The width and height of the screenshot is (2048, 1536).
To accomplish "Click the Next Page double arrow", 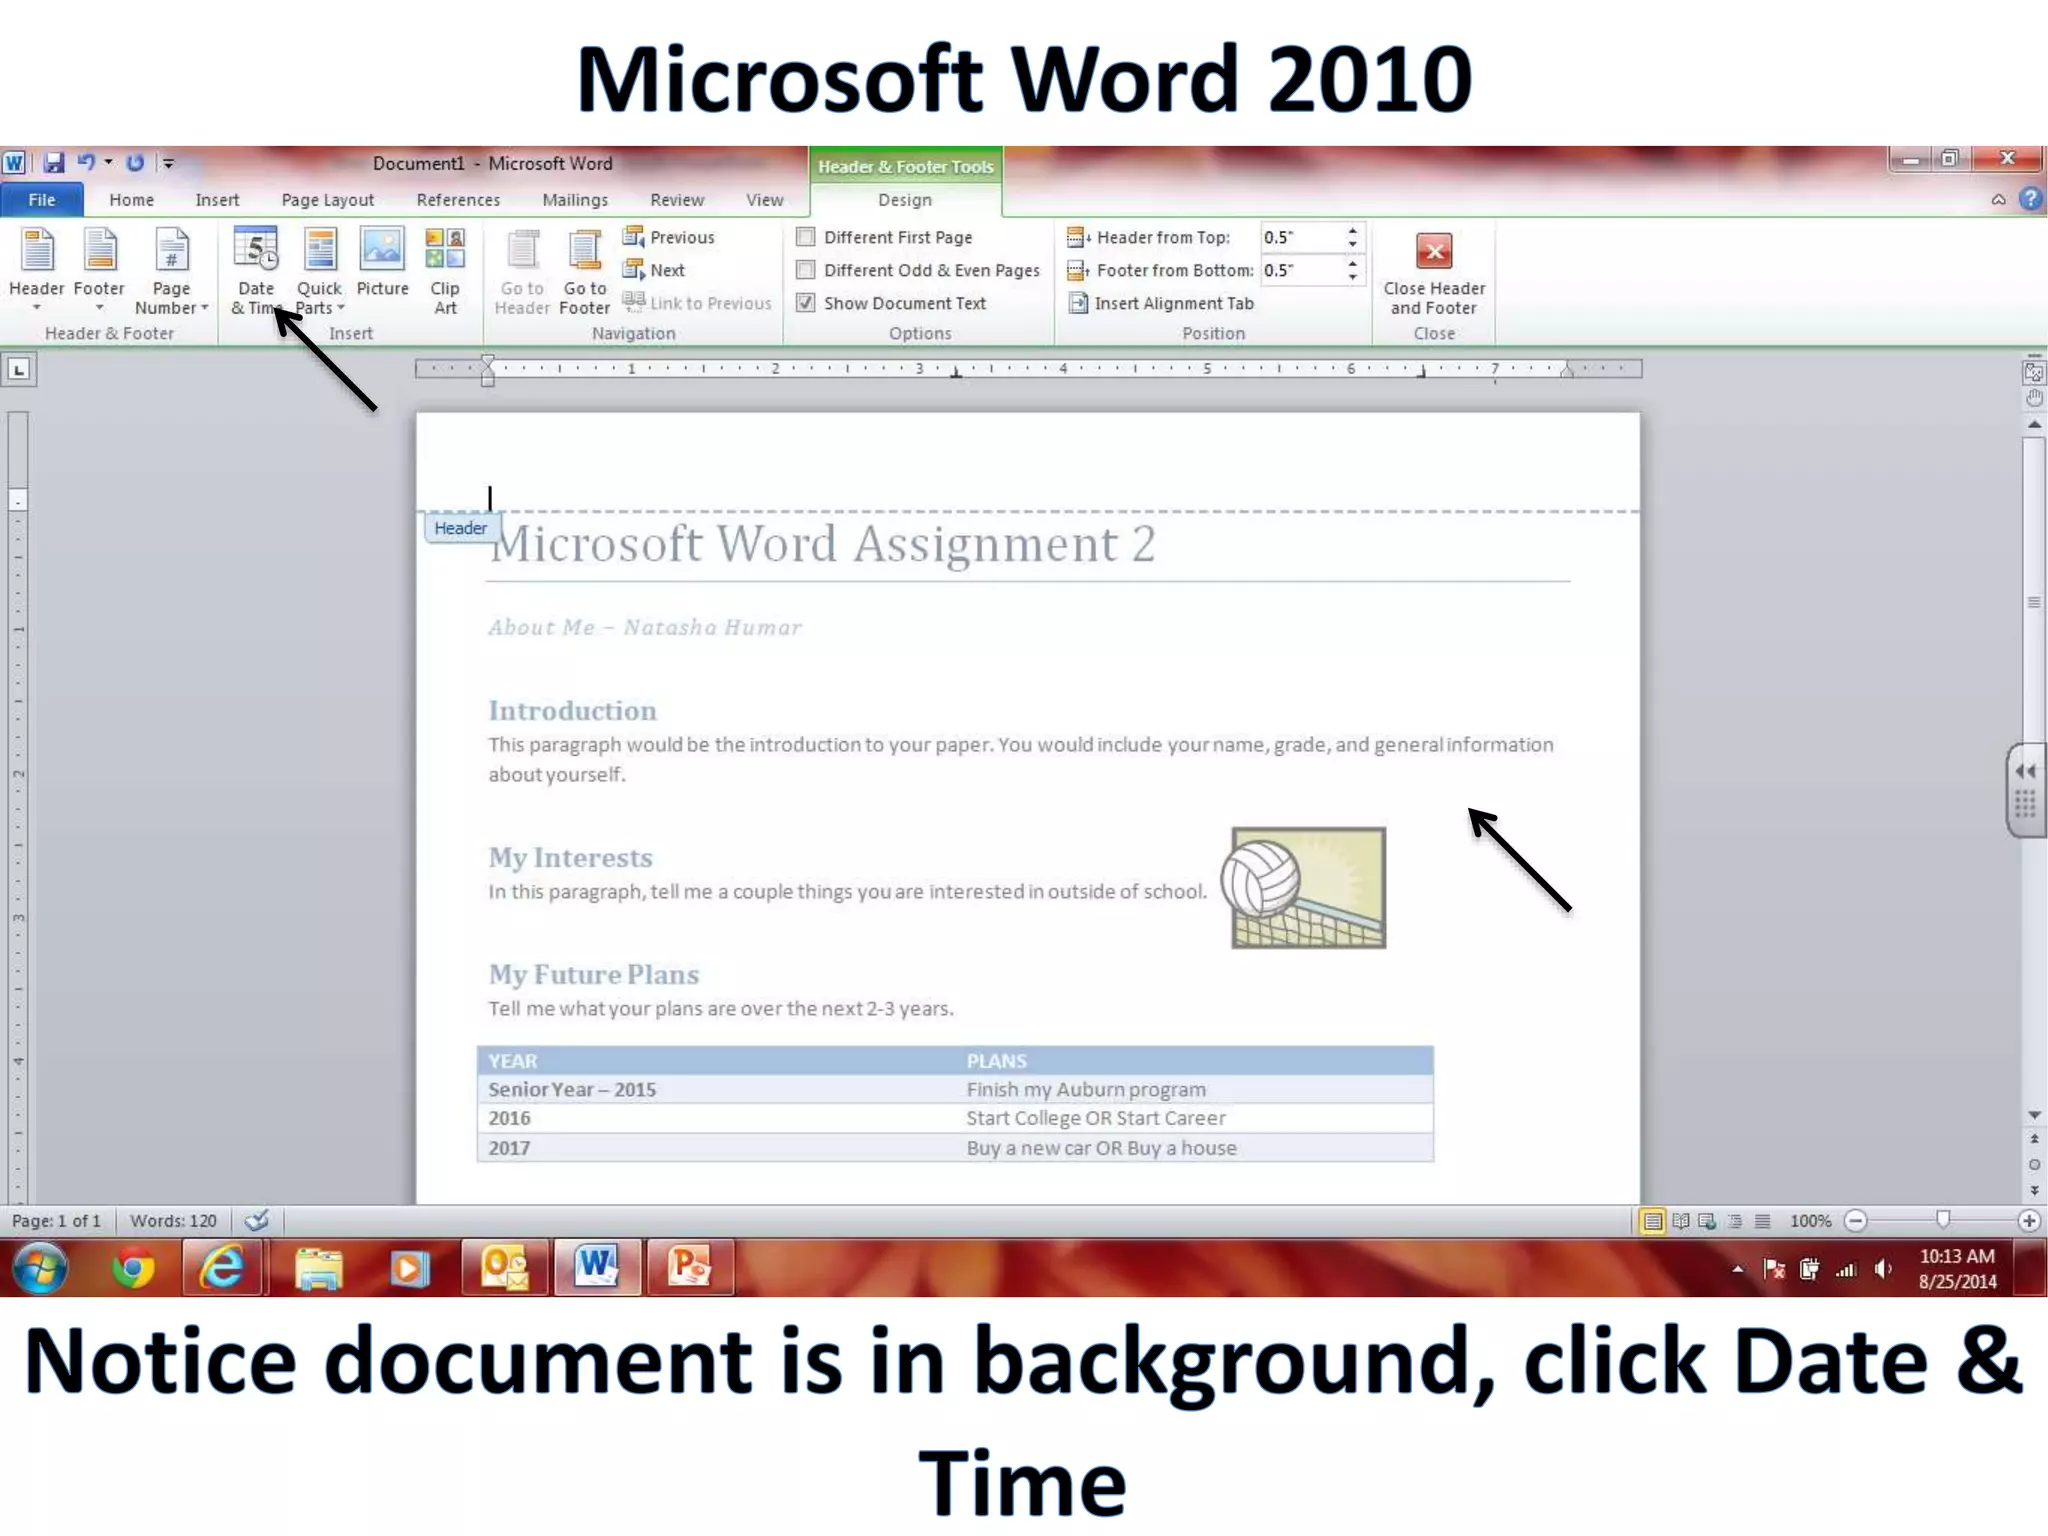I will click(2034, 1191).
